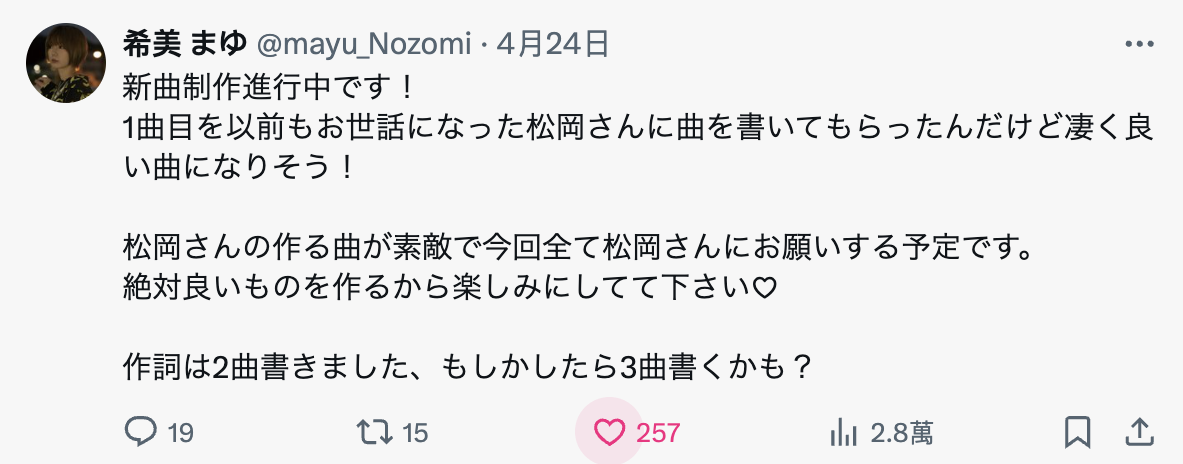
Task: Click the like count 257
Action: [x=658, y=433]
